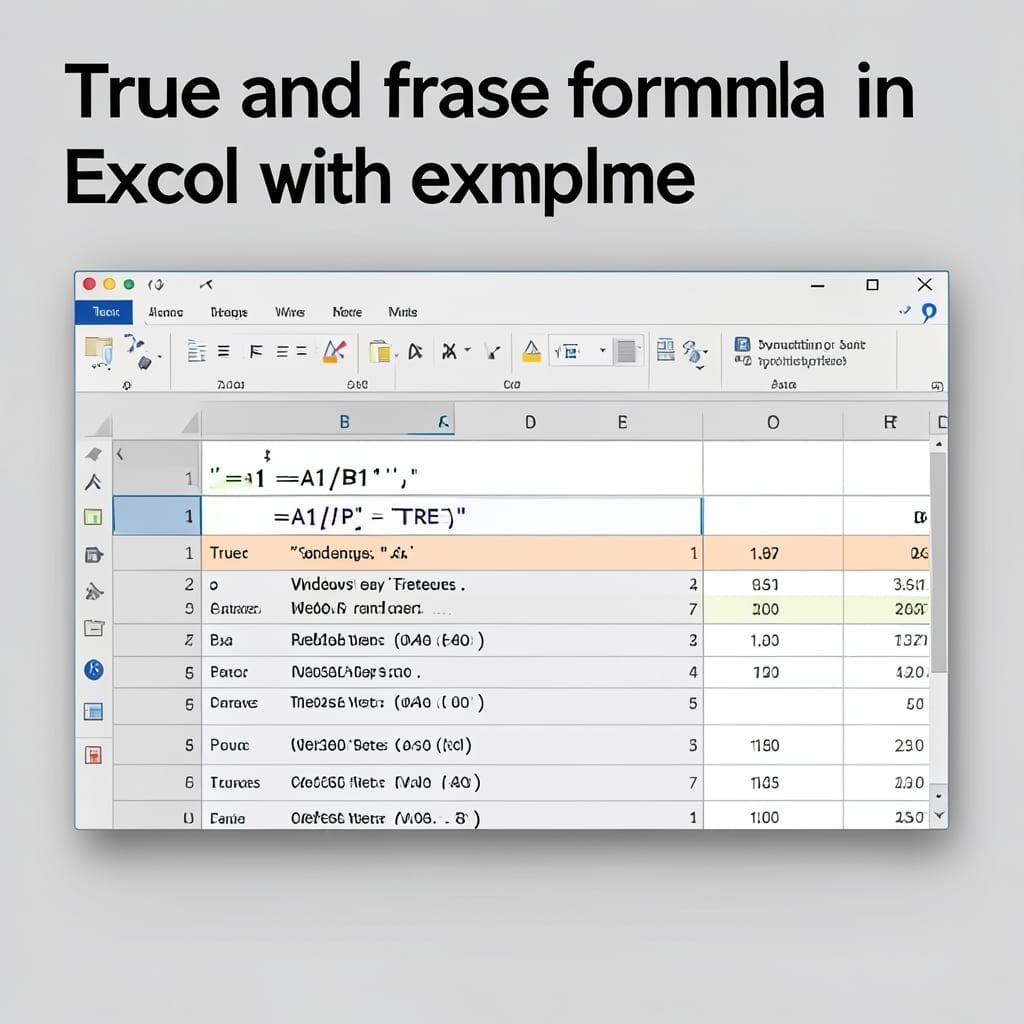Click the small brush icon next to the X dropdown

(x=492, y=353)
